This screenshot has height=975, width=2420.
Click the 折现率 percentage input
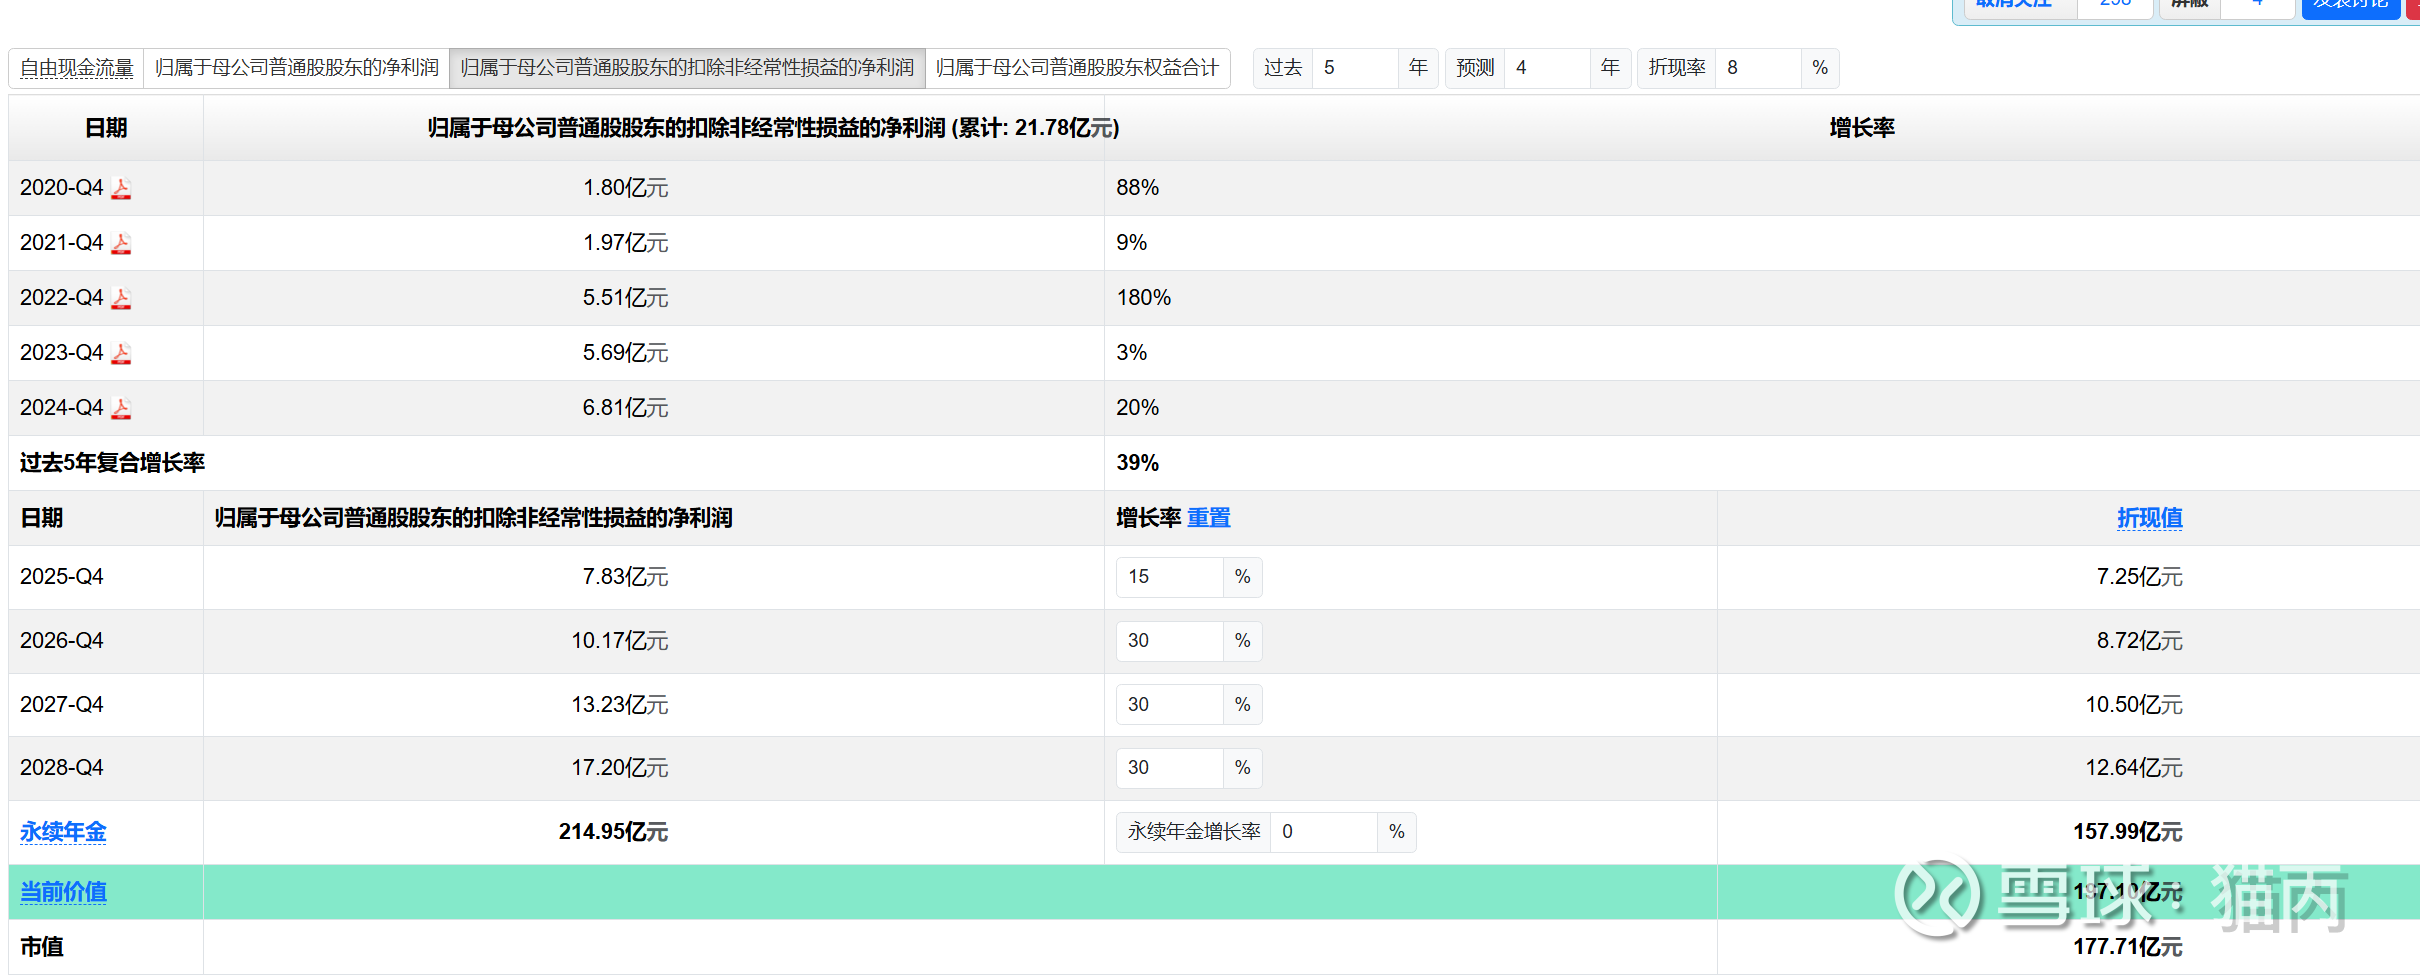[x=1757, y=68]
